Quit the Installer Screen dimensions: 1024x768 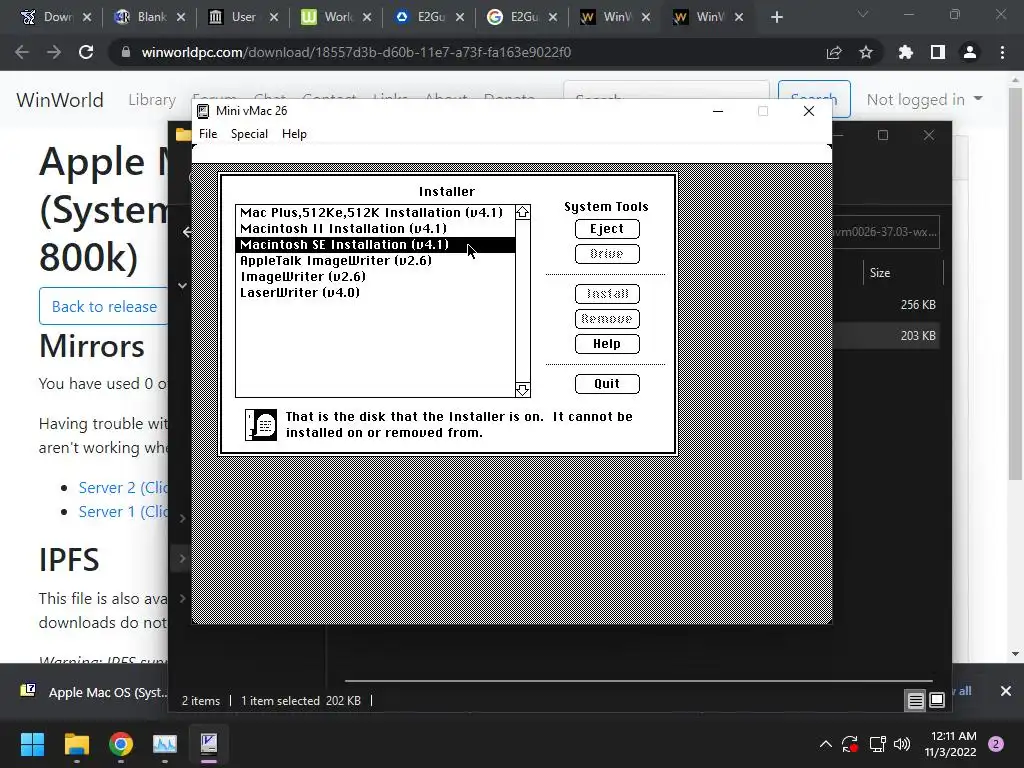tap(607, 383)
